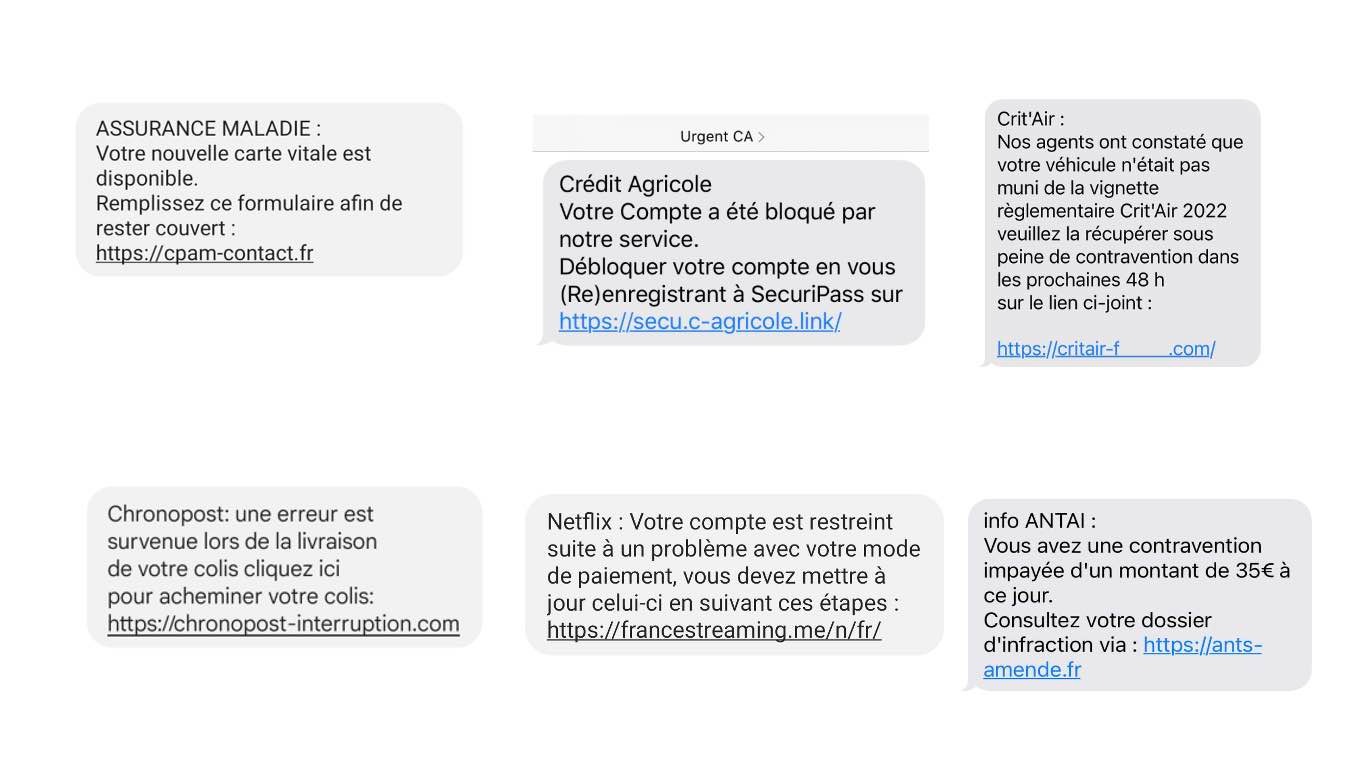1372x760 pixels.
Task: Open the critair link in Crit'Air message
Action: click(1106, 349)
